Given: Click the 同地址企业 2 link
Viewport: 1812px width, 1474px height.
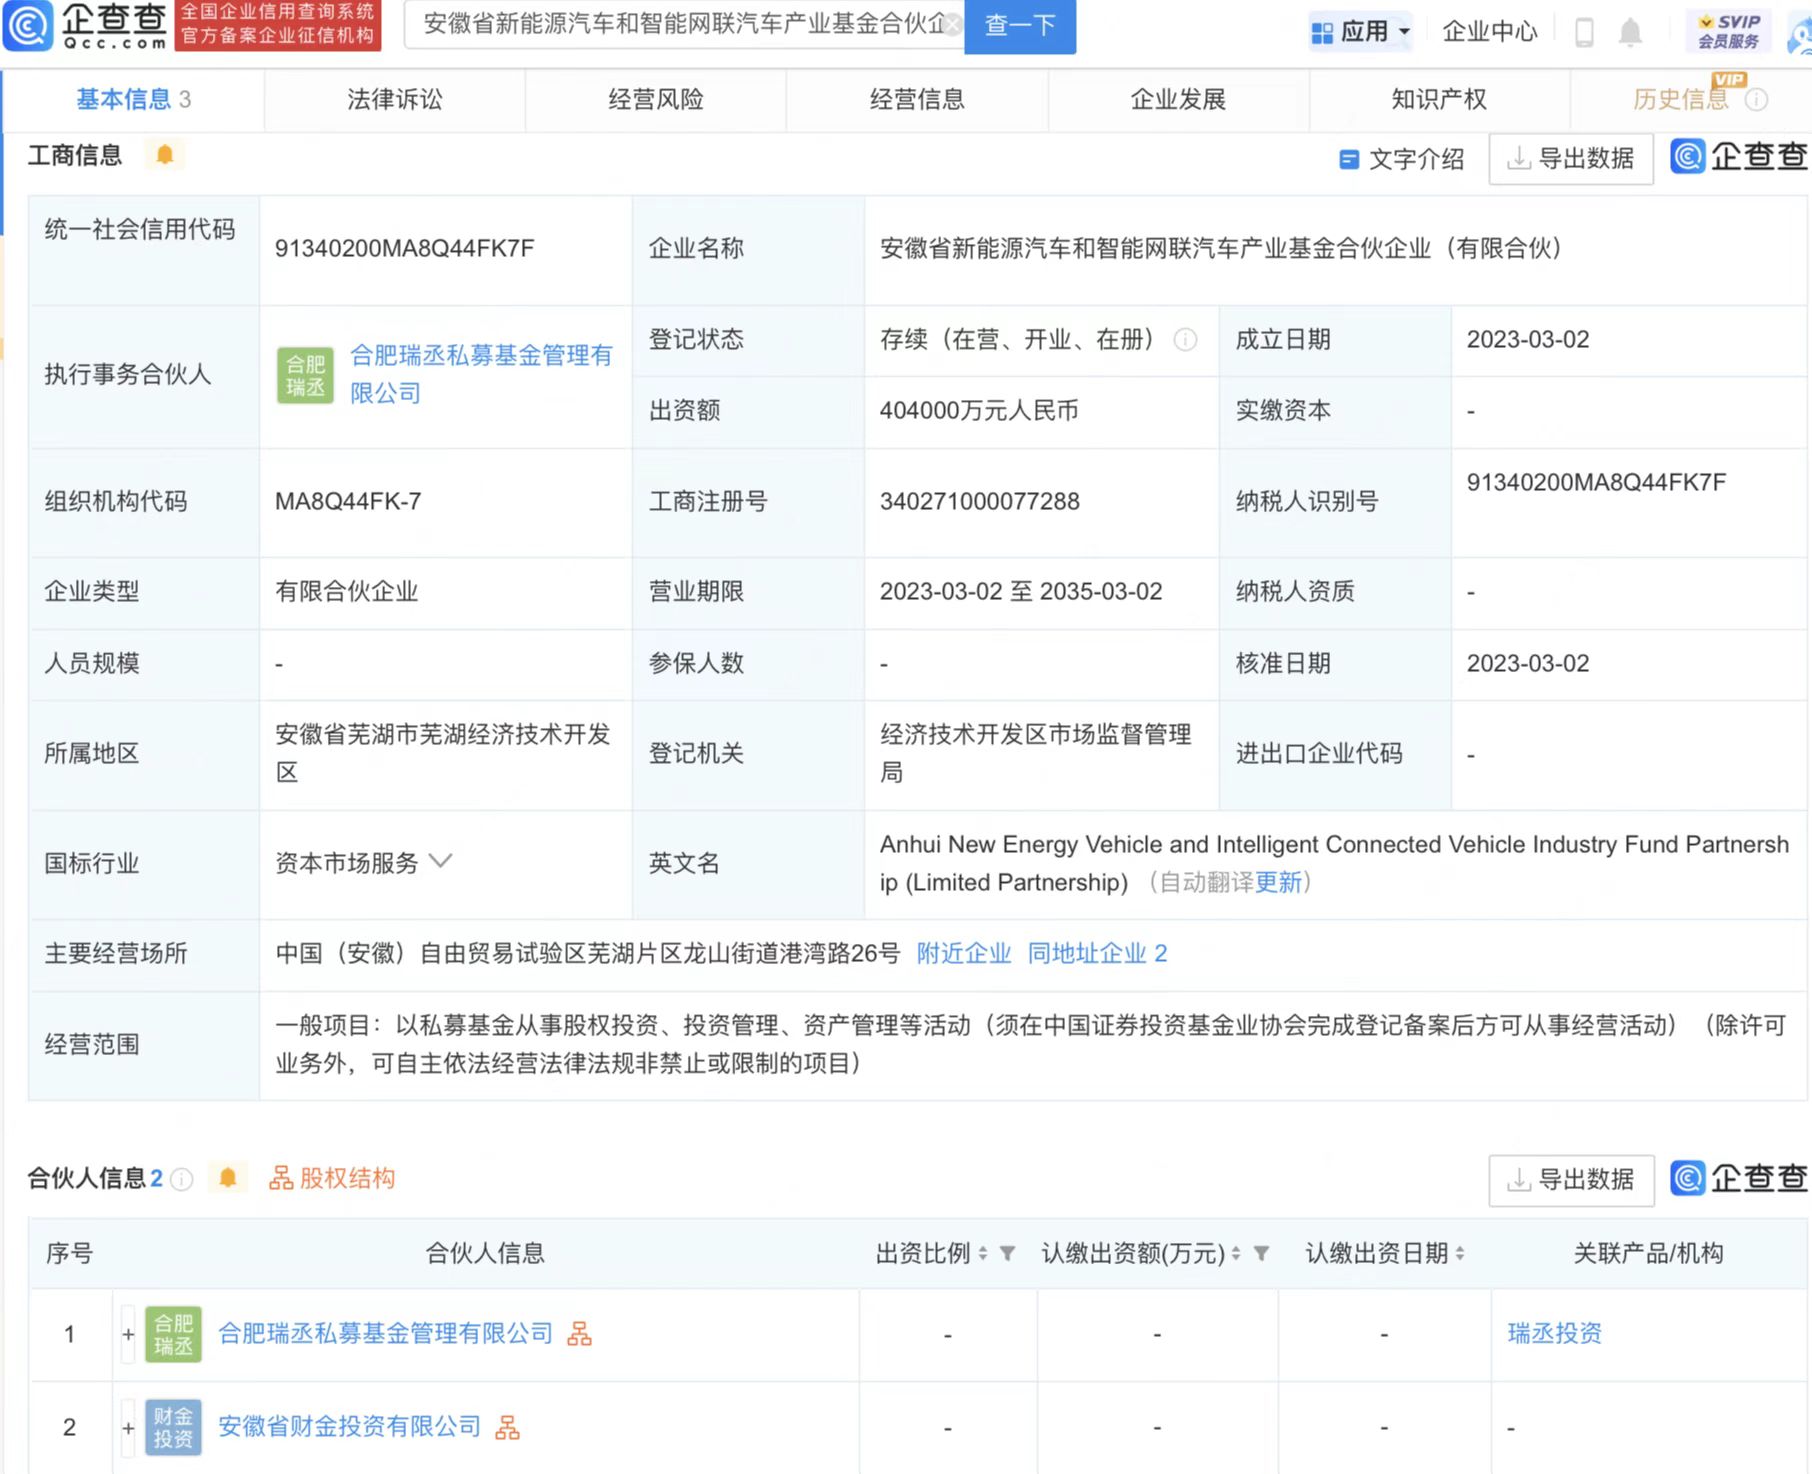Looking at the screenshot, I should (x=1096, y=953).
